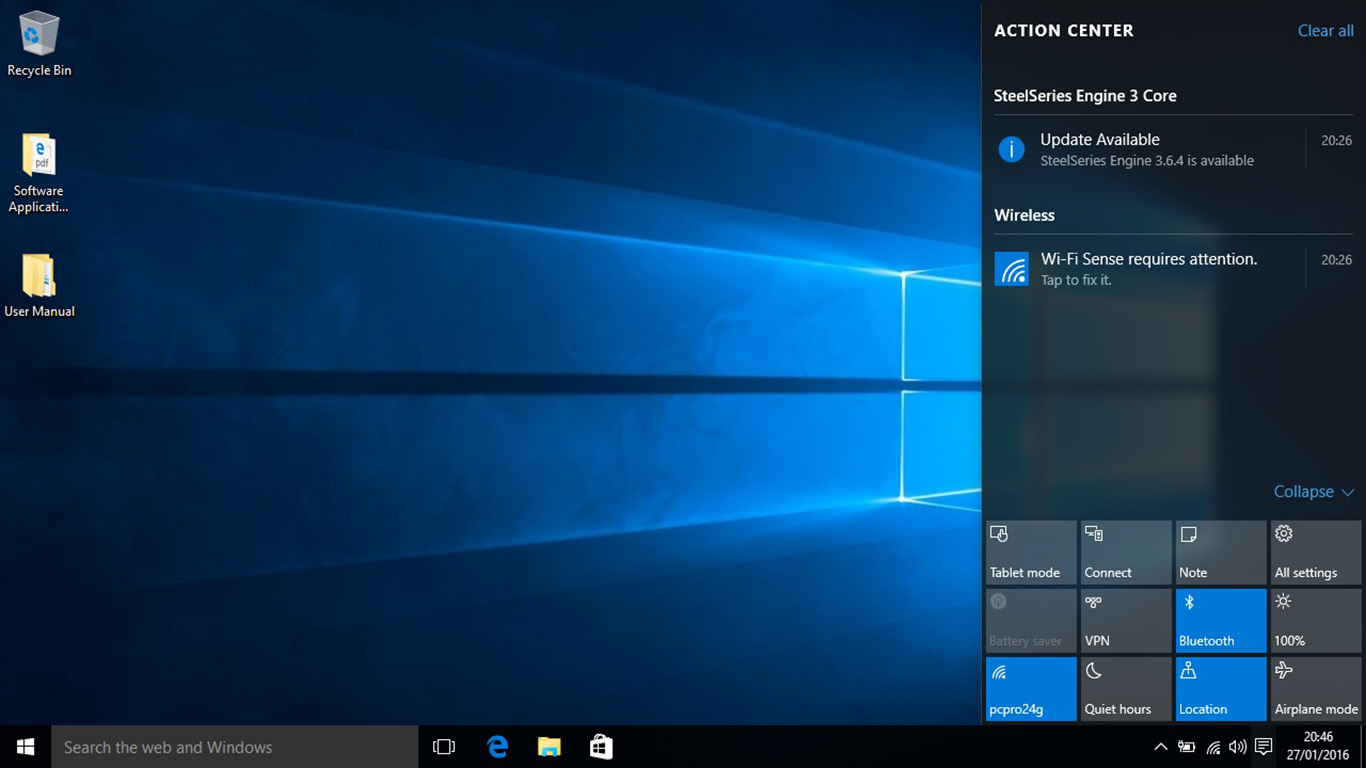
Task: Select the Wi-Fi Sense requires attention notification
Action: 1148,269
